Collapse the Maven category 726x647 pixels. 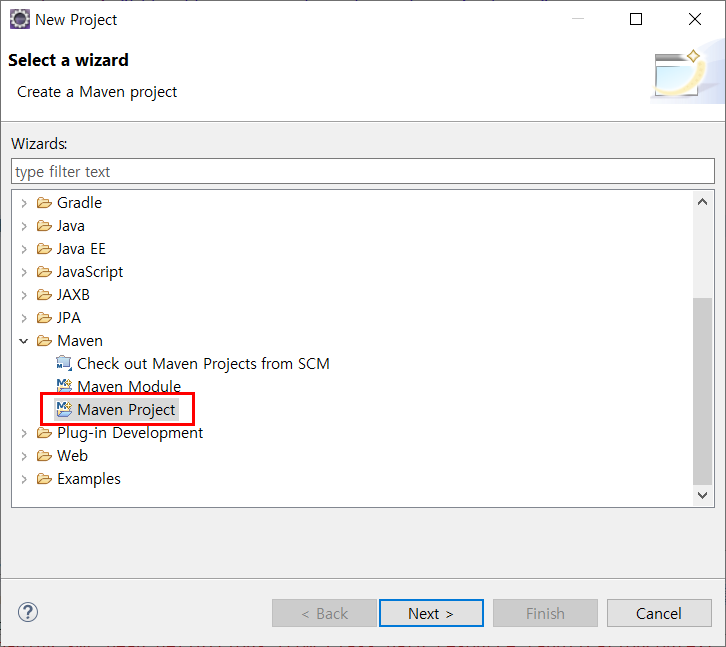(x=24, y=341)
